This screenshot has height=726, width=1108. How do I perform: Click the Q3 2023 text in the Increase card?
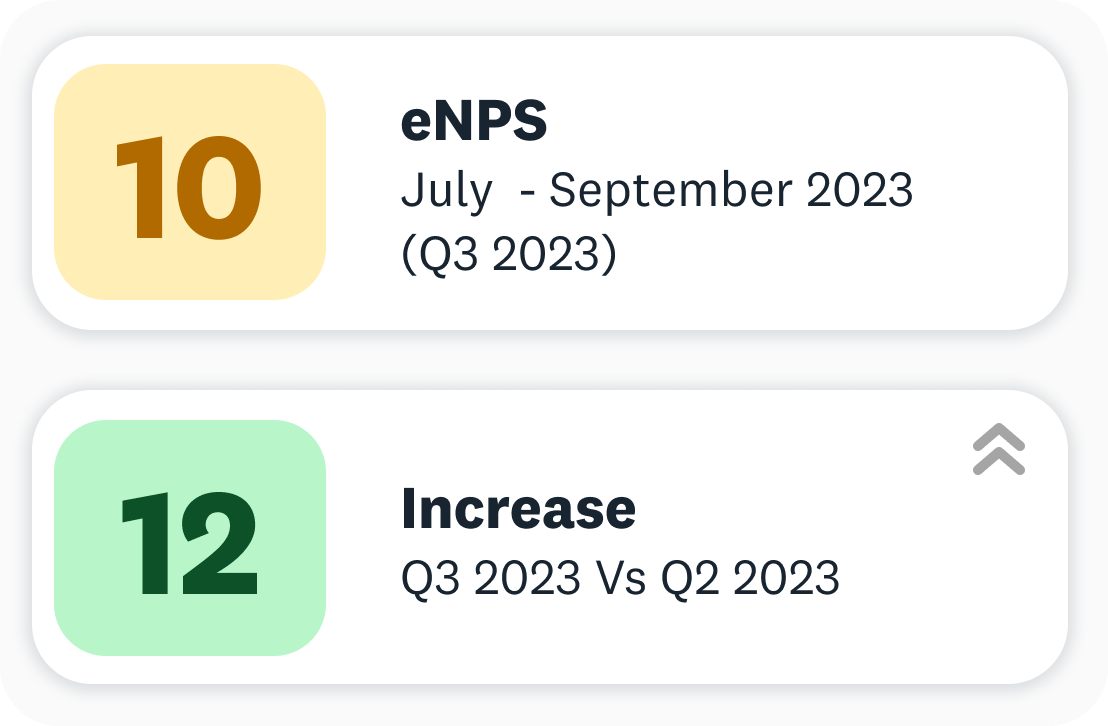[x=490, y=578]
